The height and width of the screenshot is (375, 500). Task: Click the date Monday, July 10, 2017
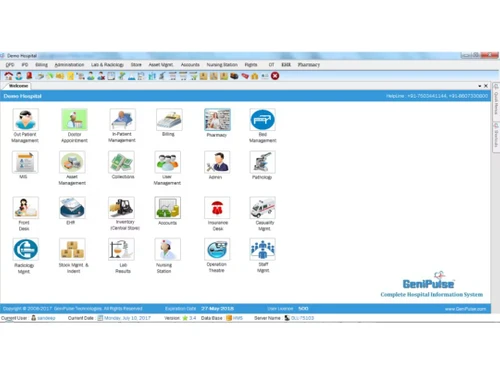coord(127,318)
